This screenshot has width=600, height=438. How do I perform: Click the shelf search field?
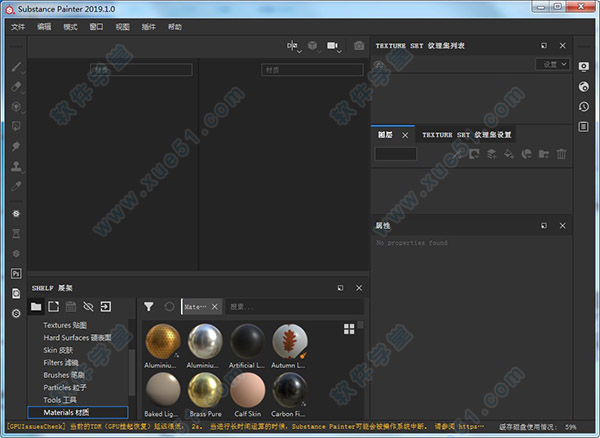[295, 307]
